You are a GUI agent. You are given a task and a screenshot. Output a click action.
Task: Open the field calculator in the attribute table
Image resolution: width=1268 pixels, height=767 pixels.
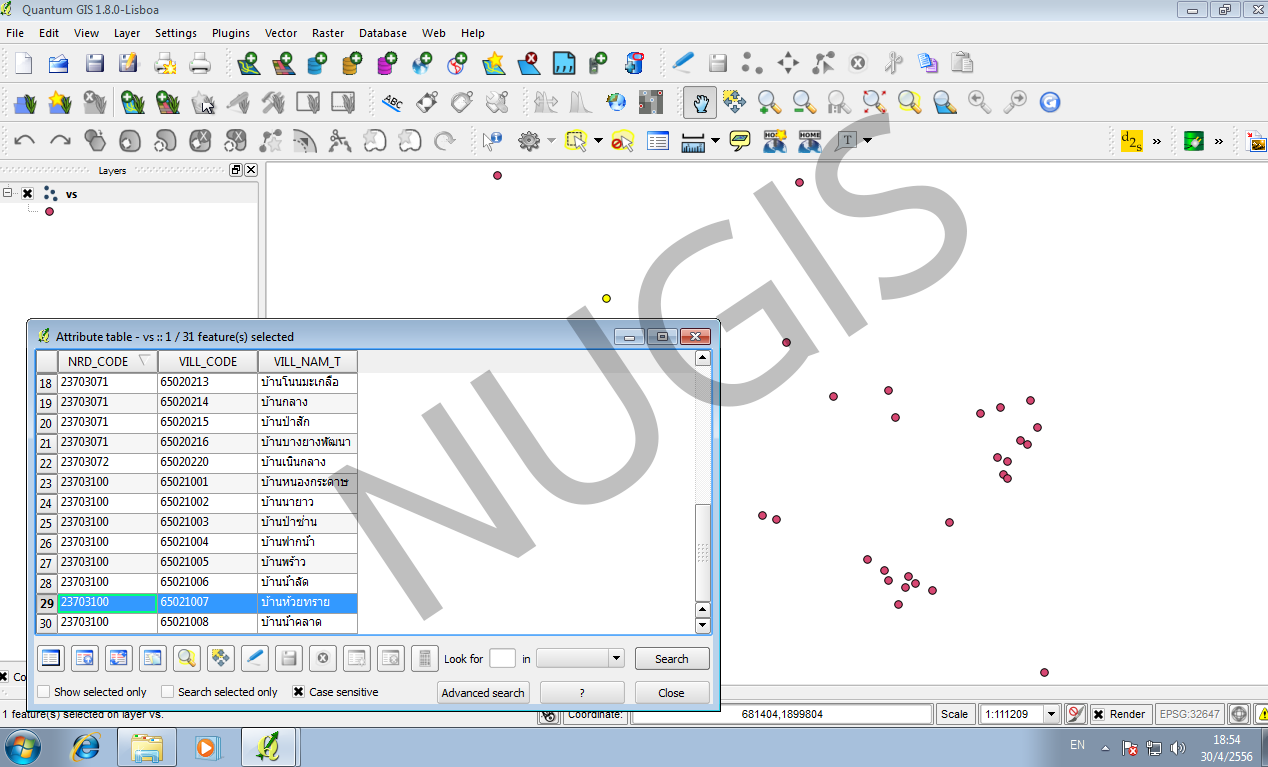[425, 658]
